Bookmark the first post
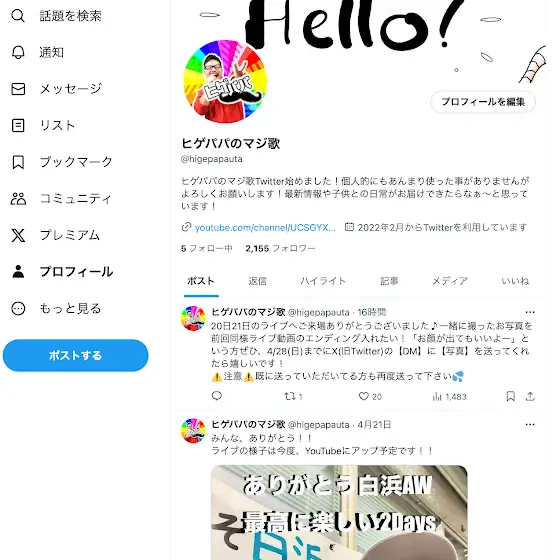Image resolution: width=560 pixels, height=560 pixels. pos(511,396)
